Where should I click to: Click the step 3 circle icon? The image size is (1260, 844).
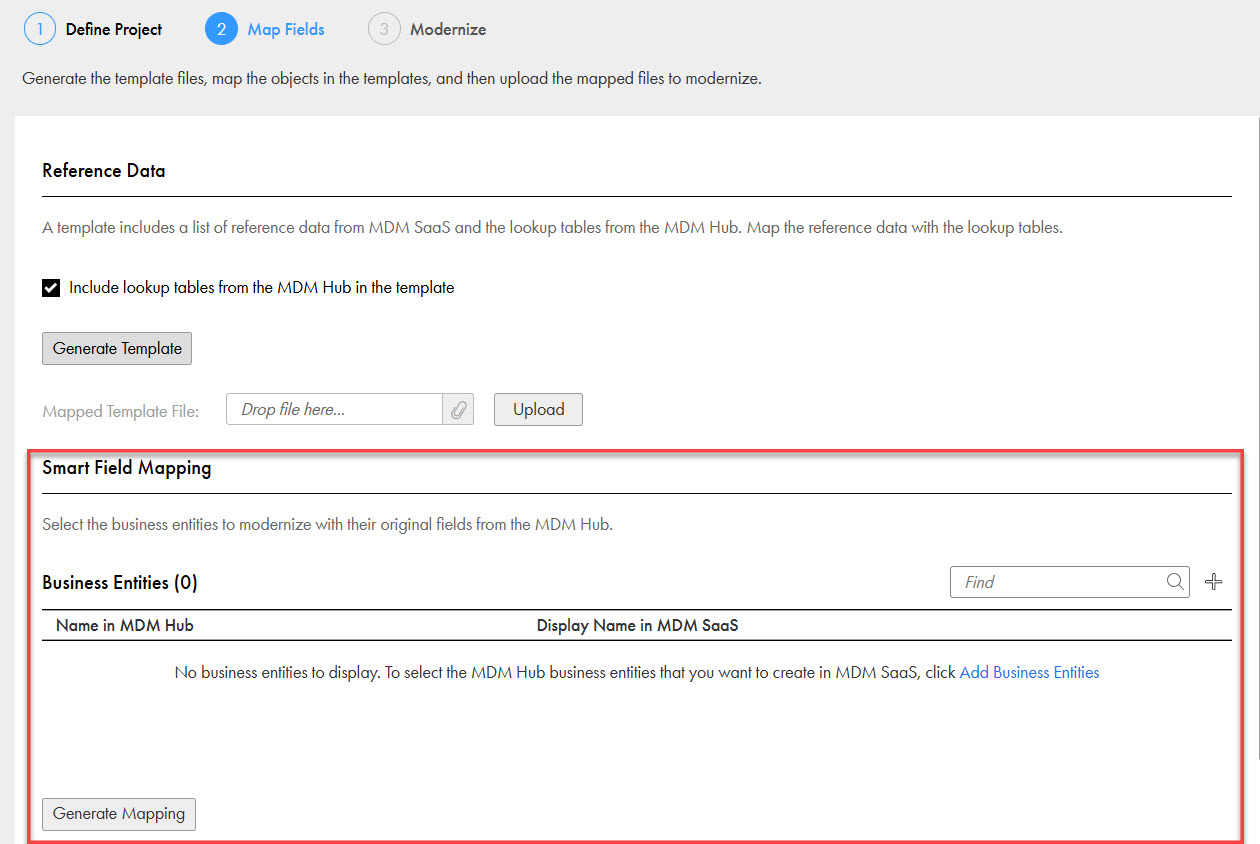pyautogui.click(x=384, y=29)
